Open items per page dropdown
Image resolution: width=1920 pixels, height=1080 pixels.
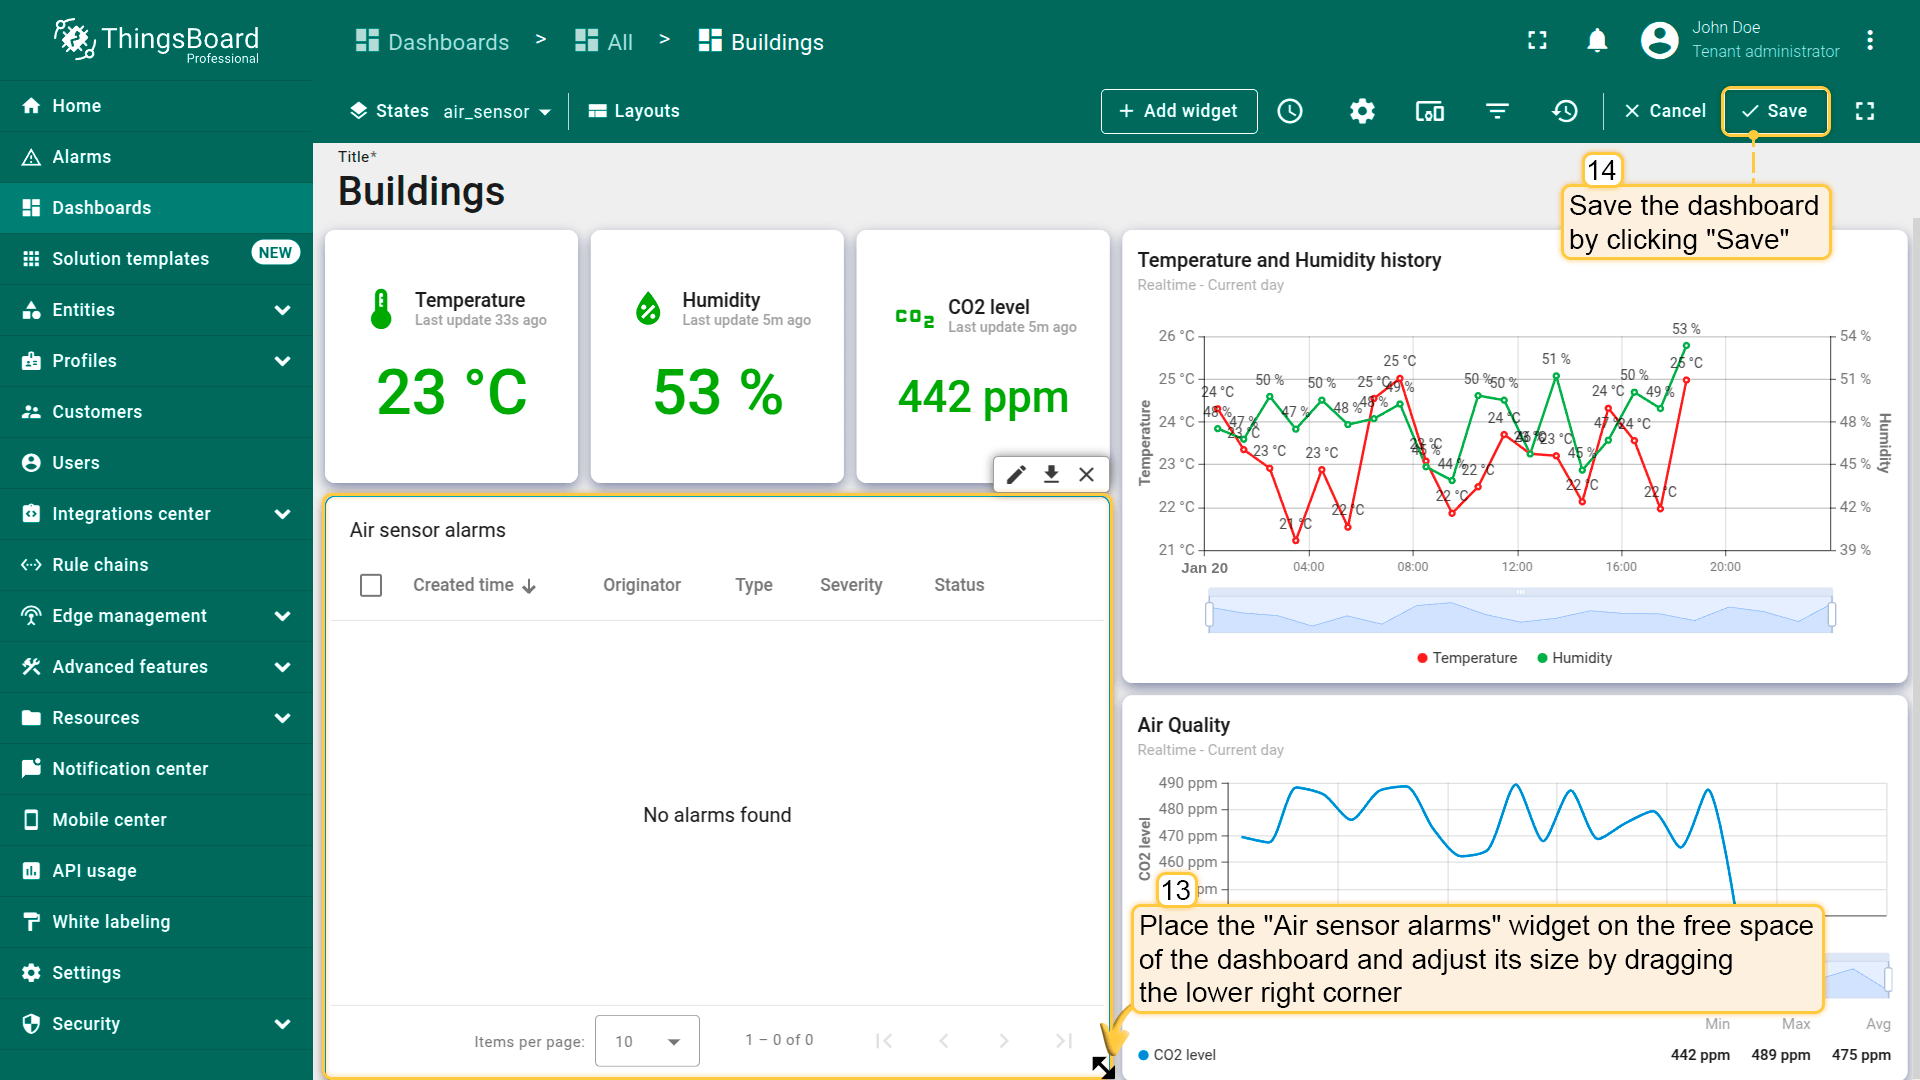[647, 1041]
